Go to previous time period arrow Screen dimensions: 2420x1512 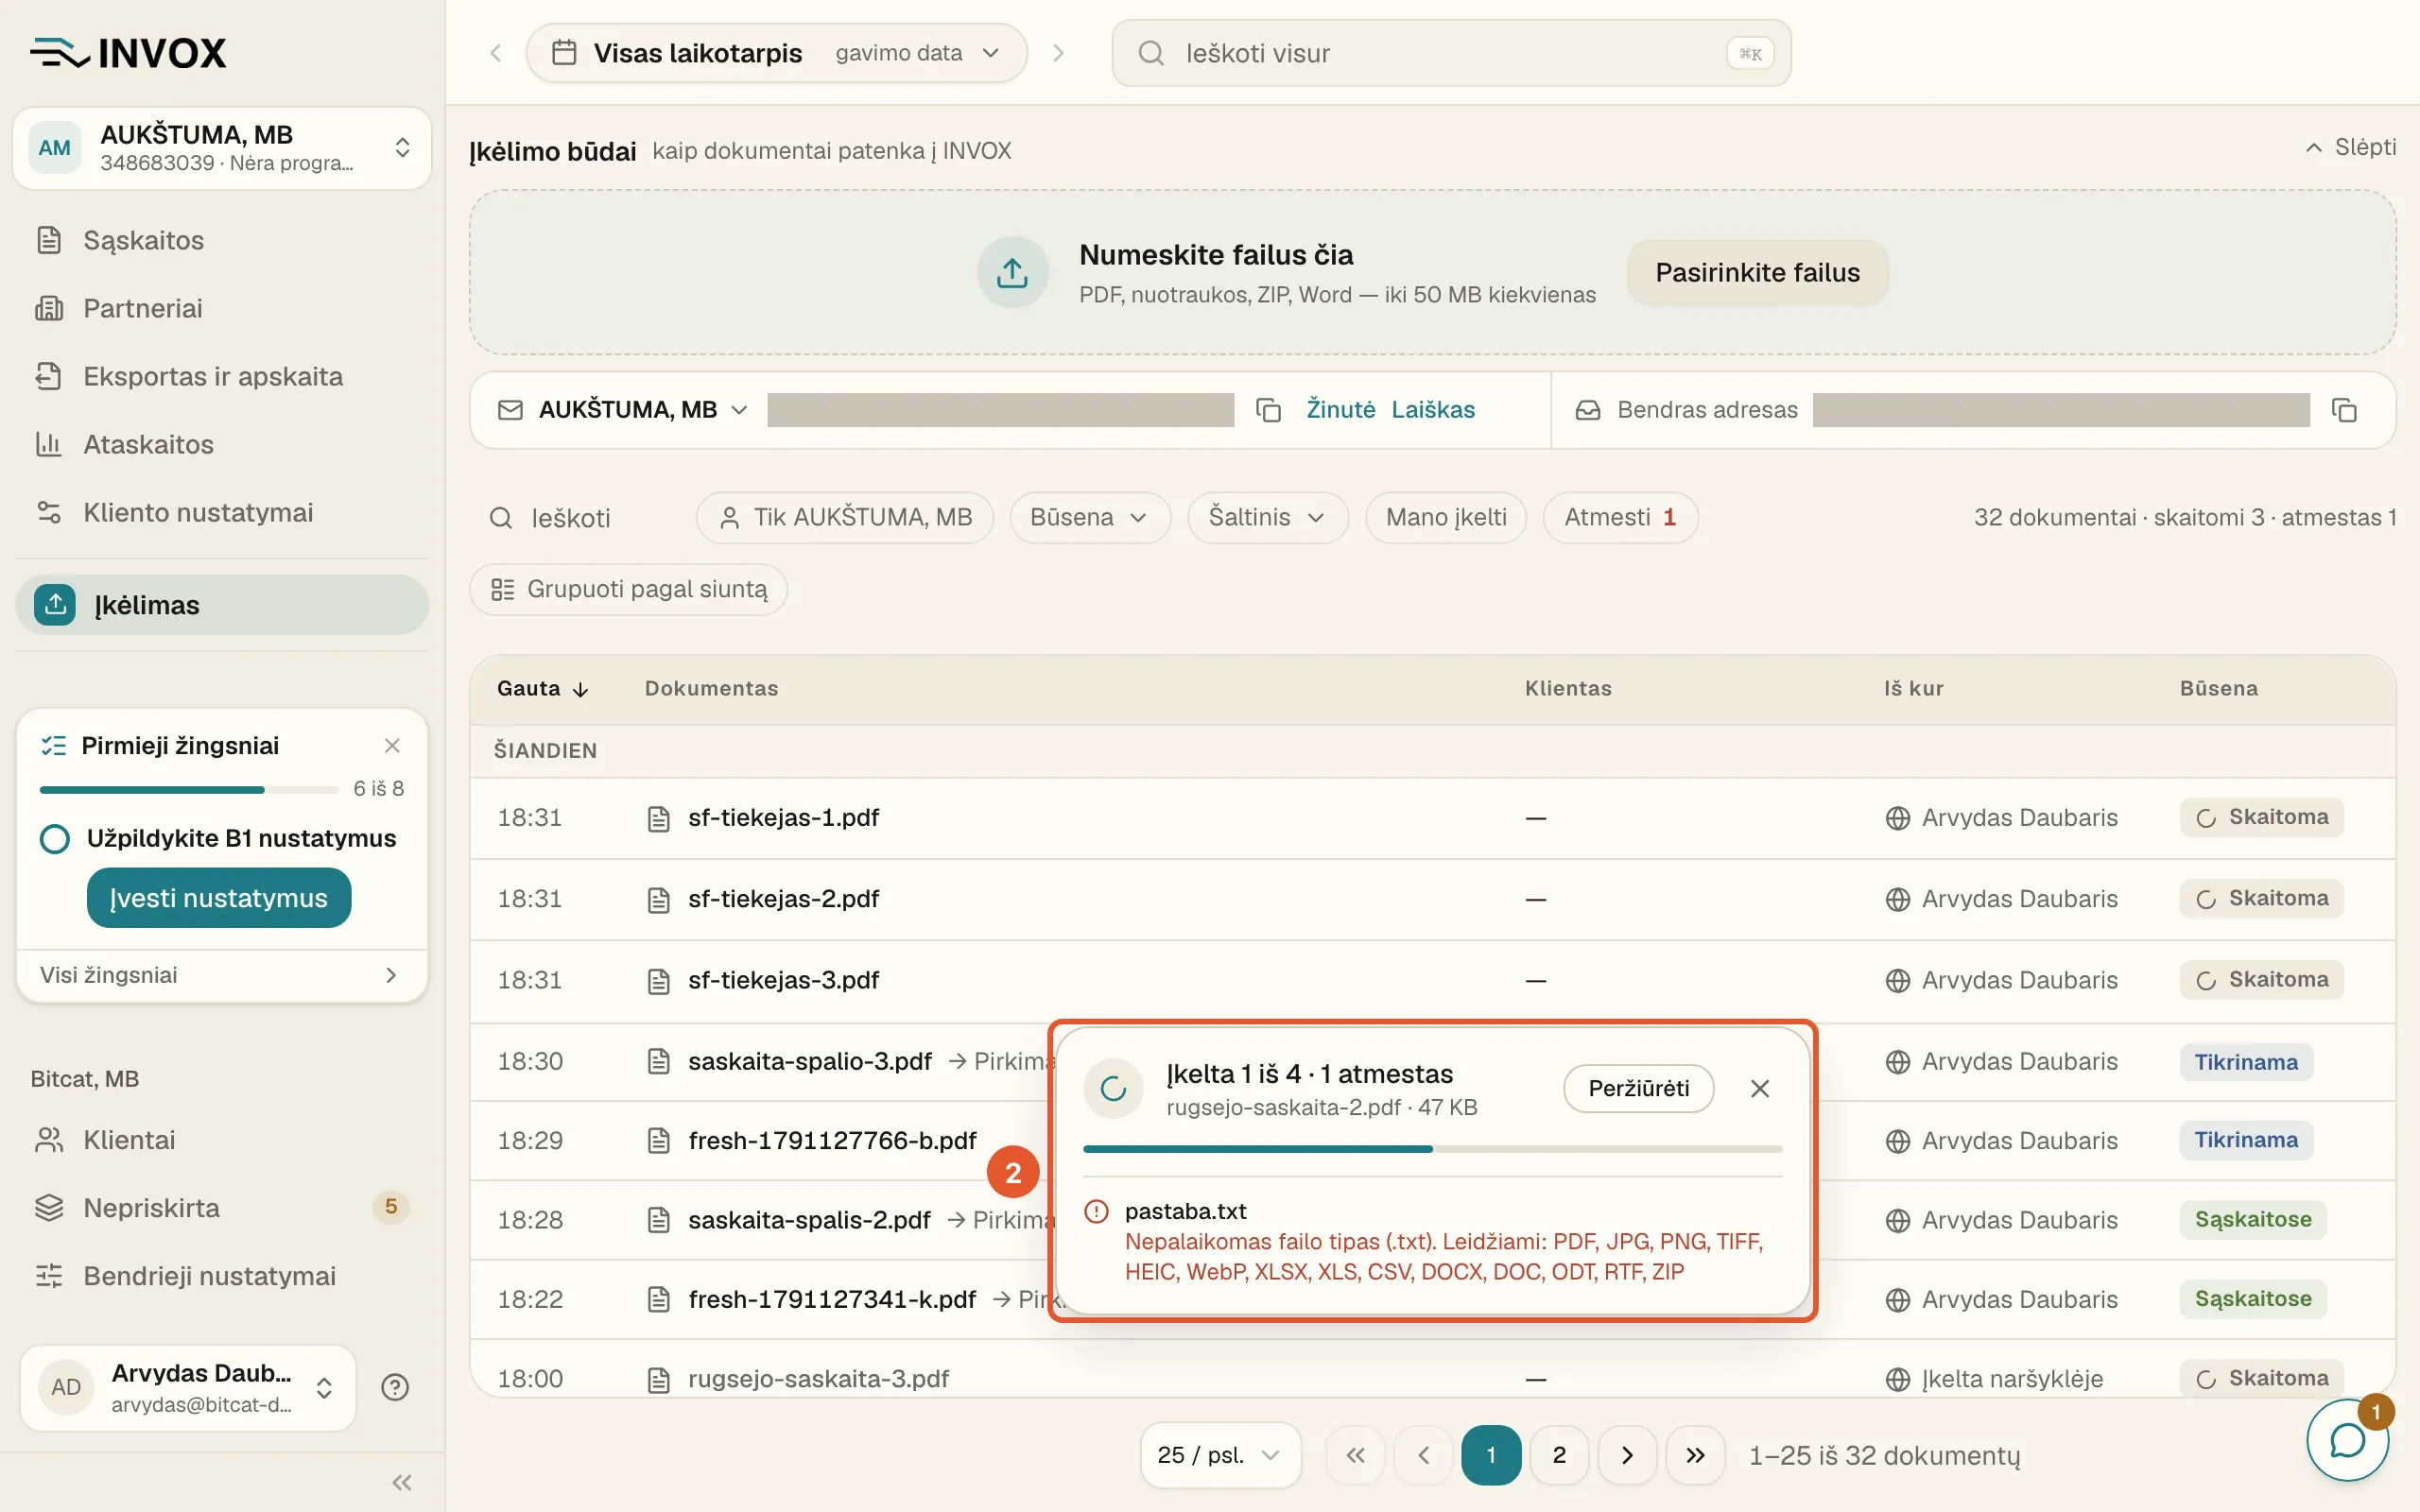[x=496, y=53]
